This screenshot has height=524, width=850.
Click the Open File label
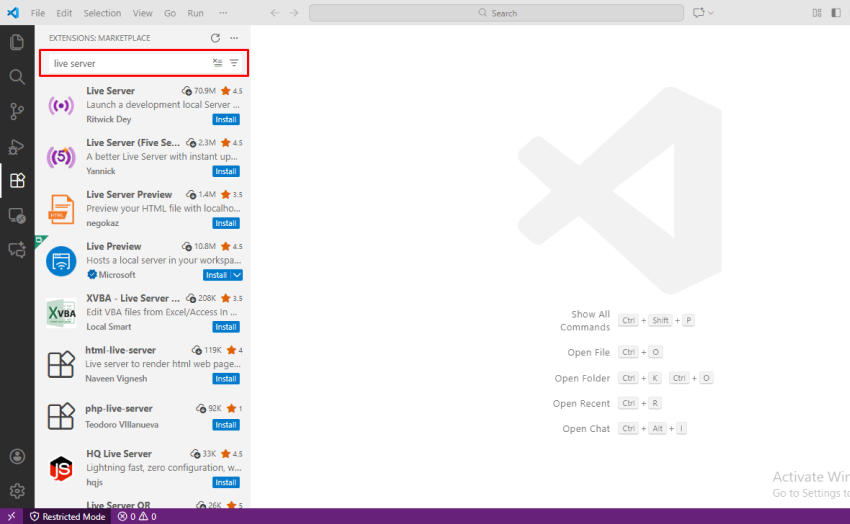pos(588,352)
